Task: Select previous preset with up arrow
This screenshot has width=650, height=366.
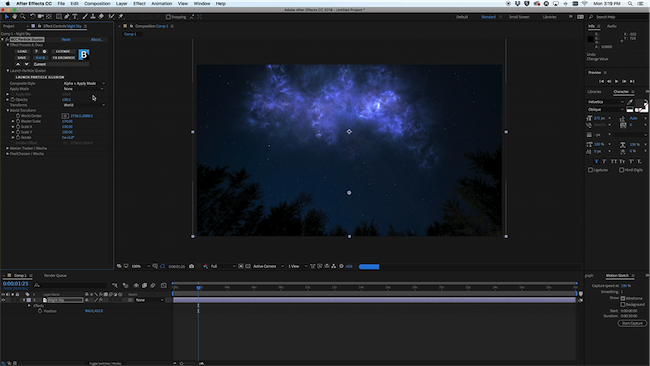Action: tap(18, 64)
